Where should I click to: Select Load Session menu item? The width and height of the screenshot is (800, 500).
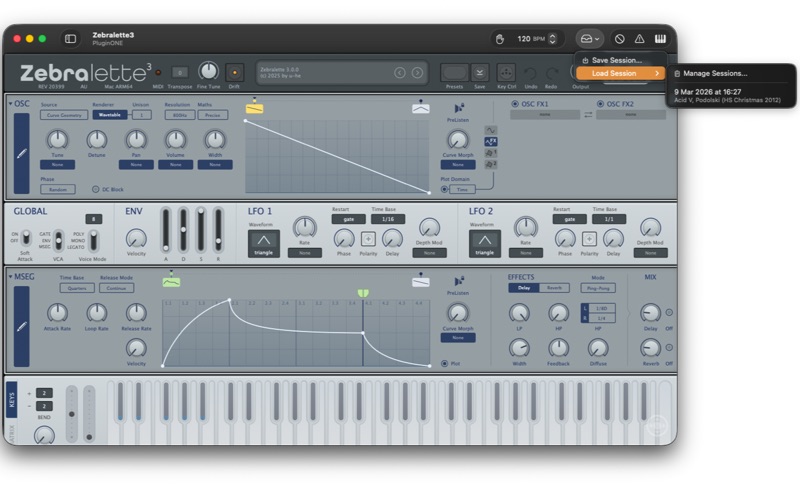point(621,73)
